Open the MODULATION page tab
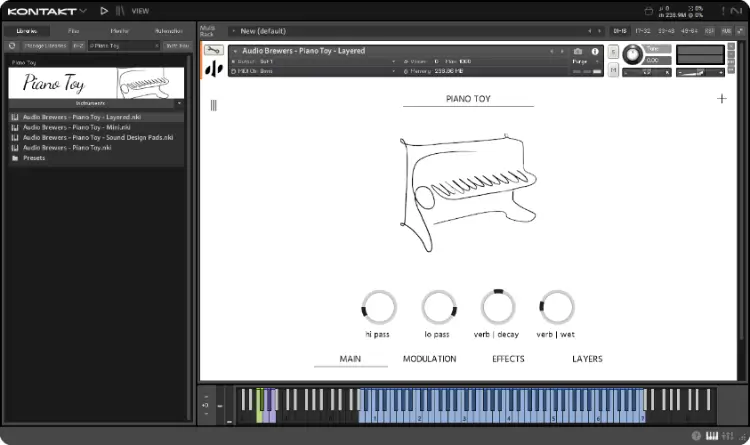 (x=430, y=359)
